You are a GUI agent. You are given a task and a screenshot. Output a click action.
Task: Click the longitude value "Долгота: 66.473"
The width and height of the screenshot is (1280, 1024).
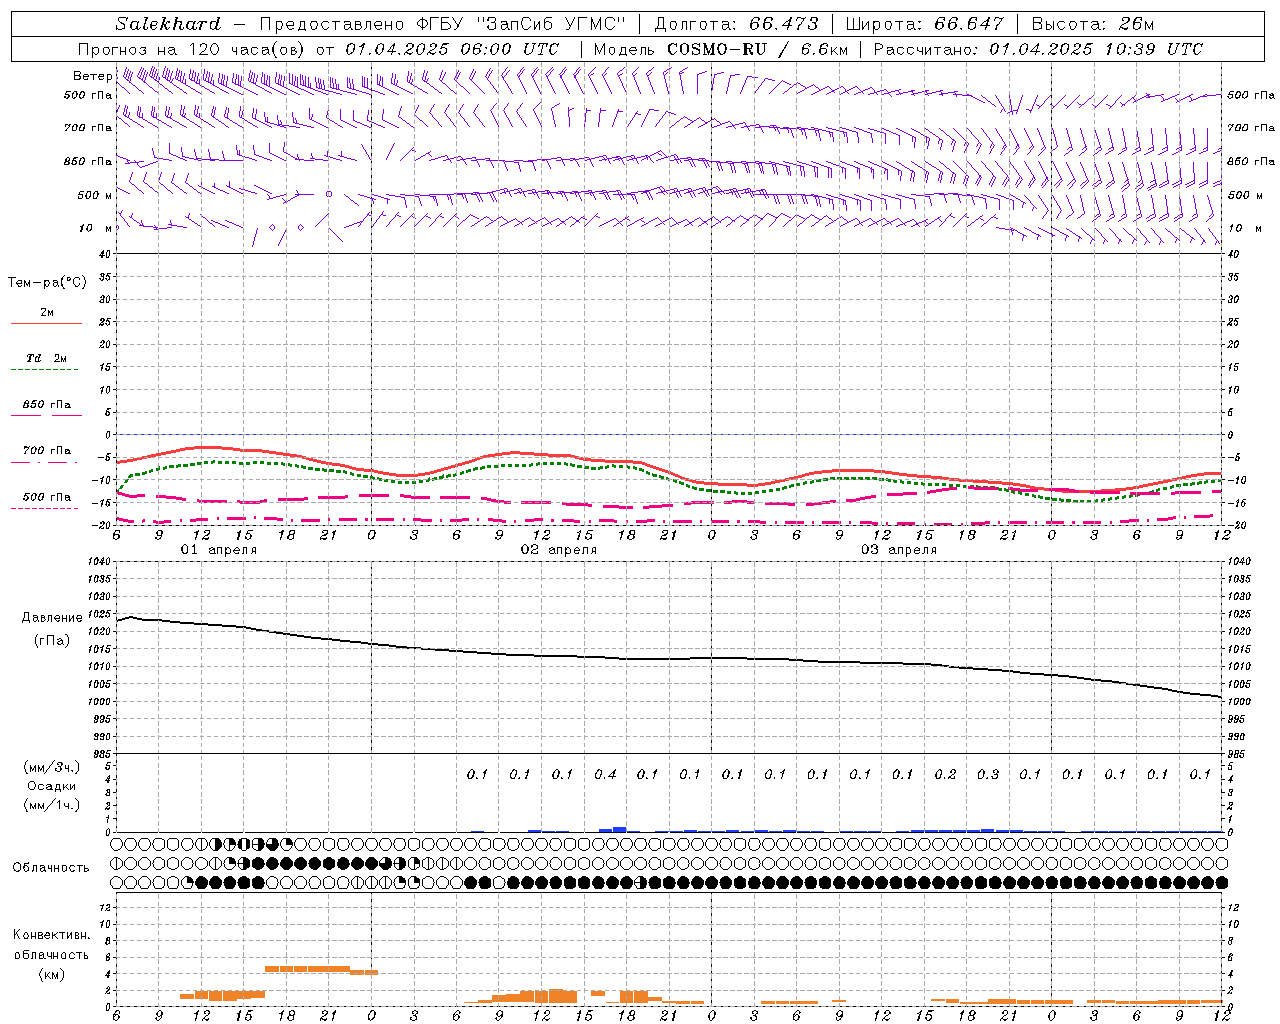point(736,24)
